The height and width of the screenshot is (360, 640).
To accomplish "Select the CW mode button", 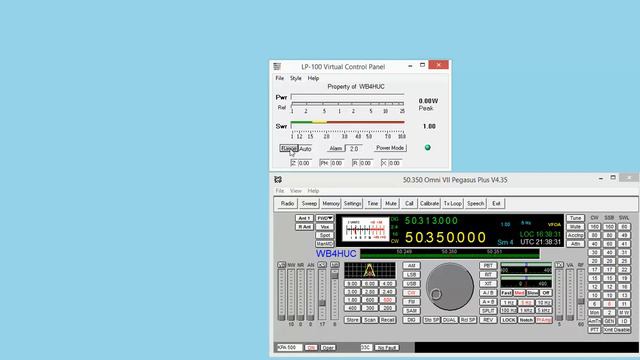I will [x=411, y=293].
